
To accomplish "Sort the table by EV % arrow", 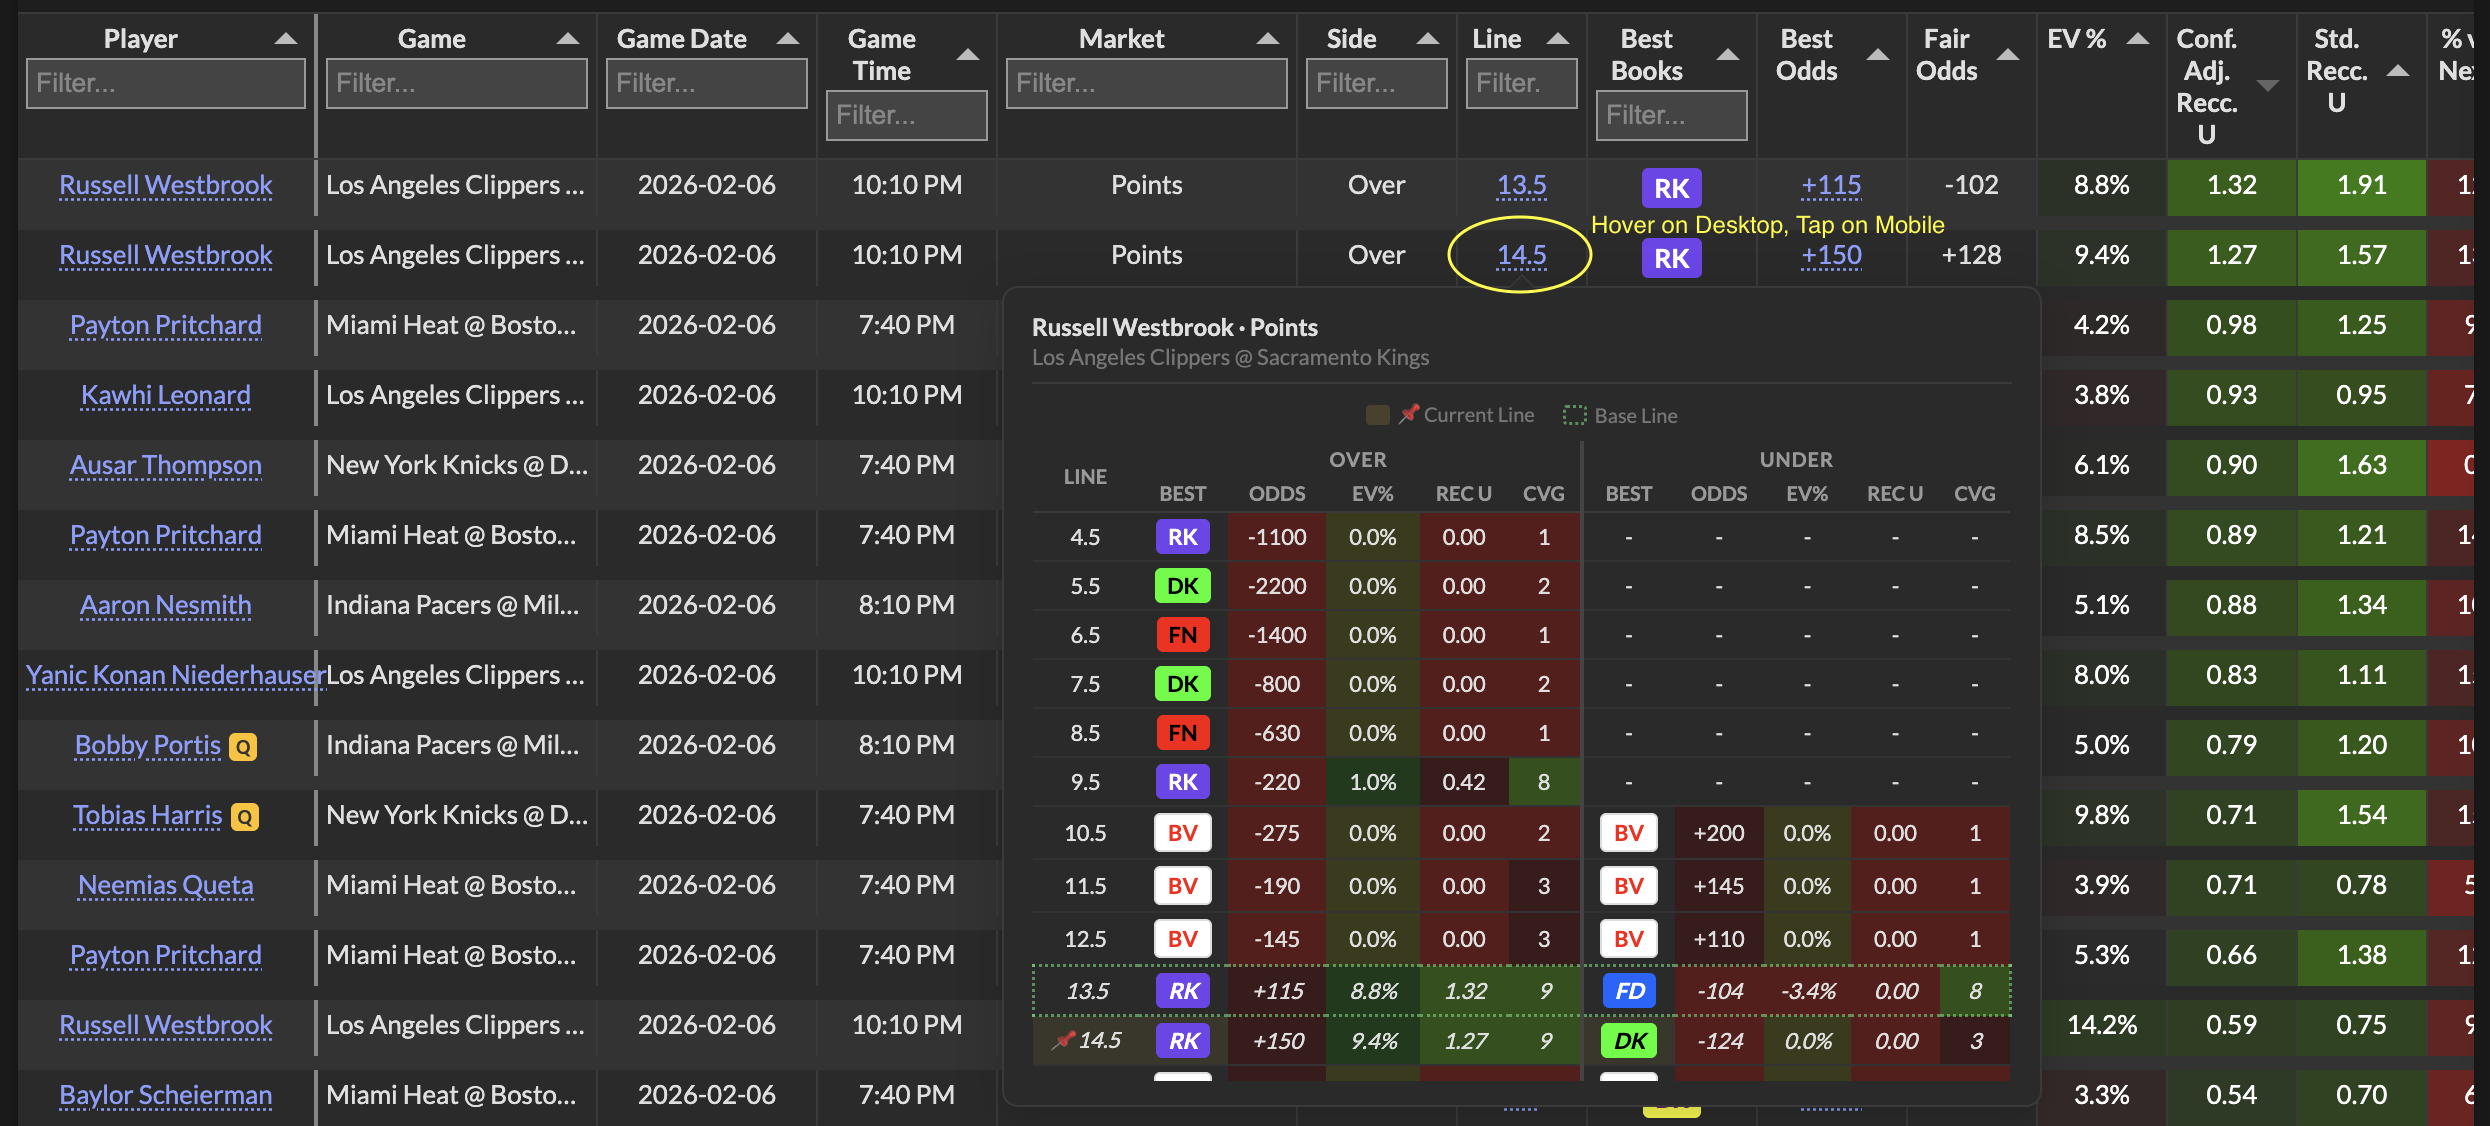I will click(2137, 39).
